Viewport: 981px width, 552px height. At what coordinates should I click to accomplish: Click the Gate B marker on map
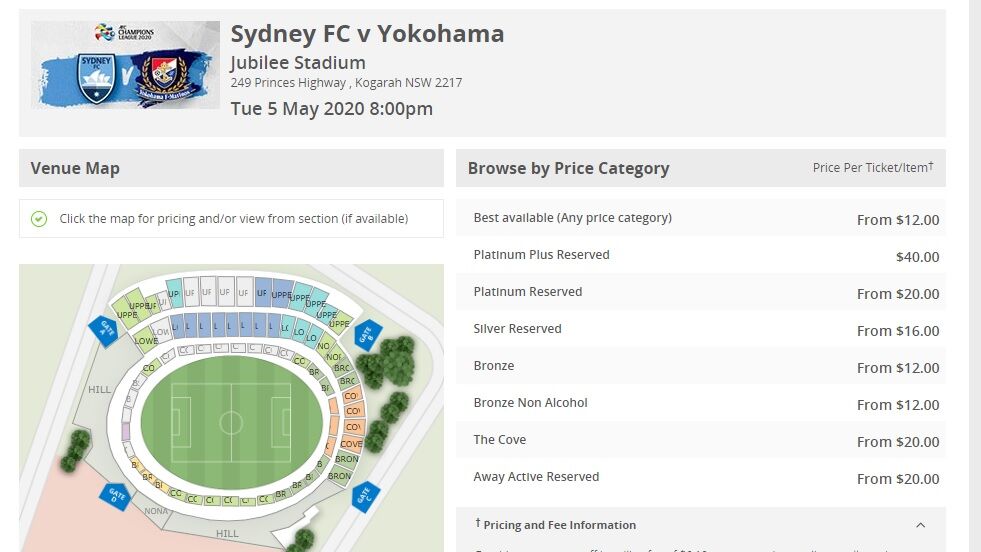click(368, 335)
